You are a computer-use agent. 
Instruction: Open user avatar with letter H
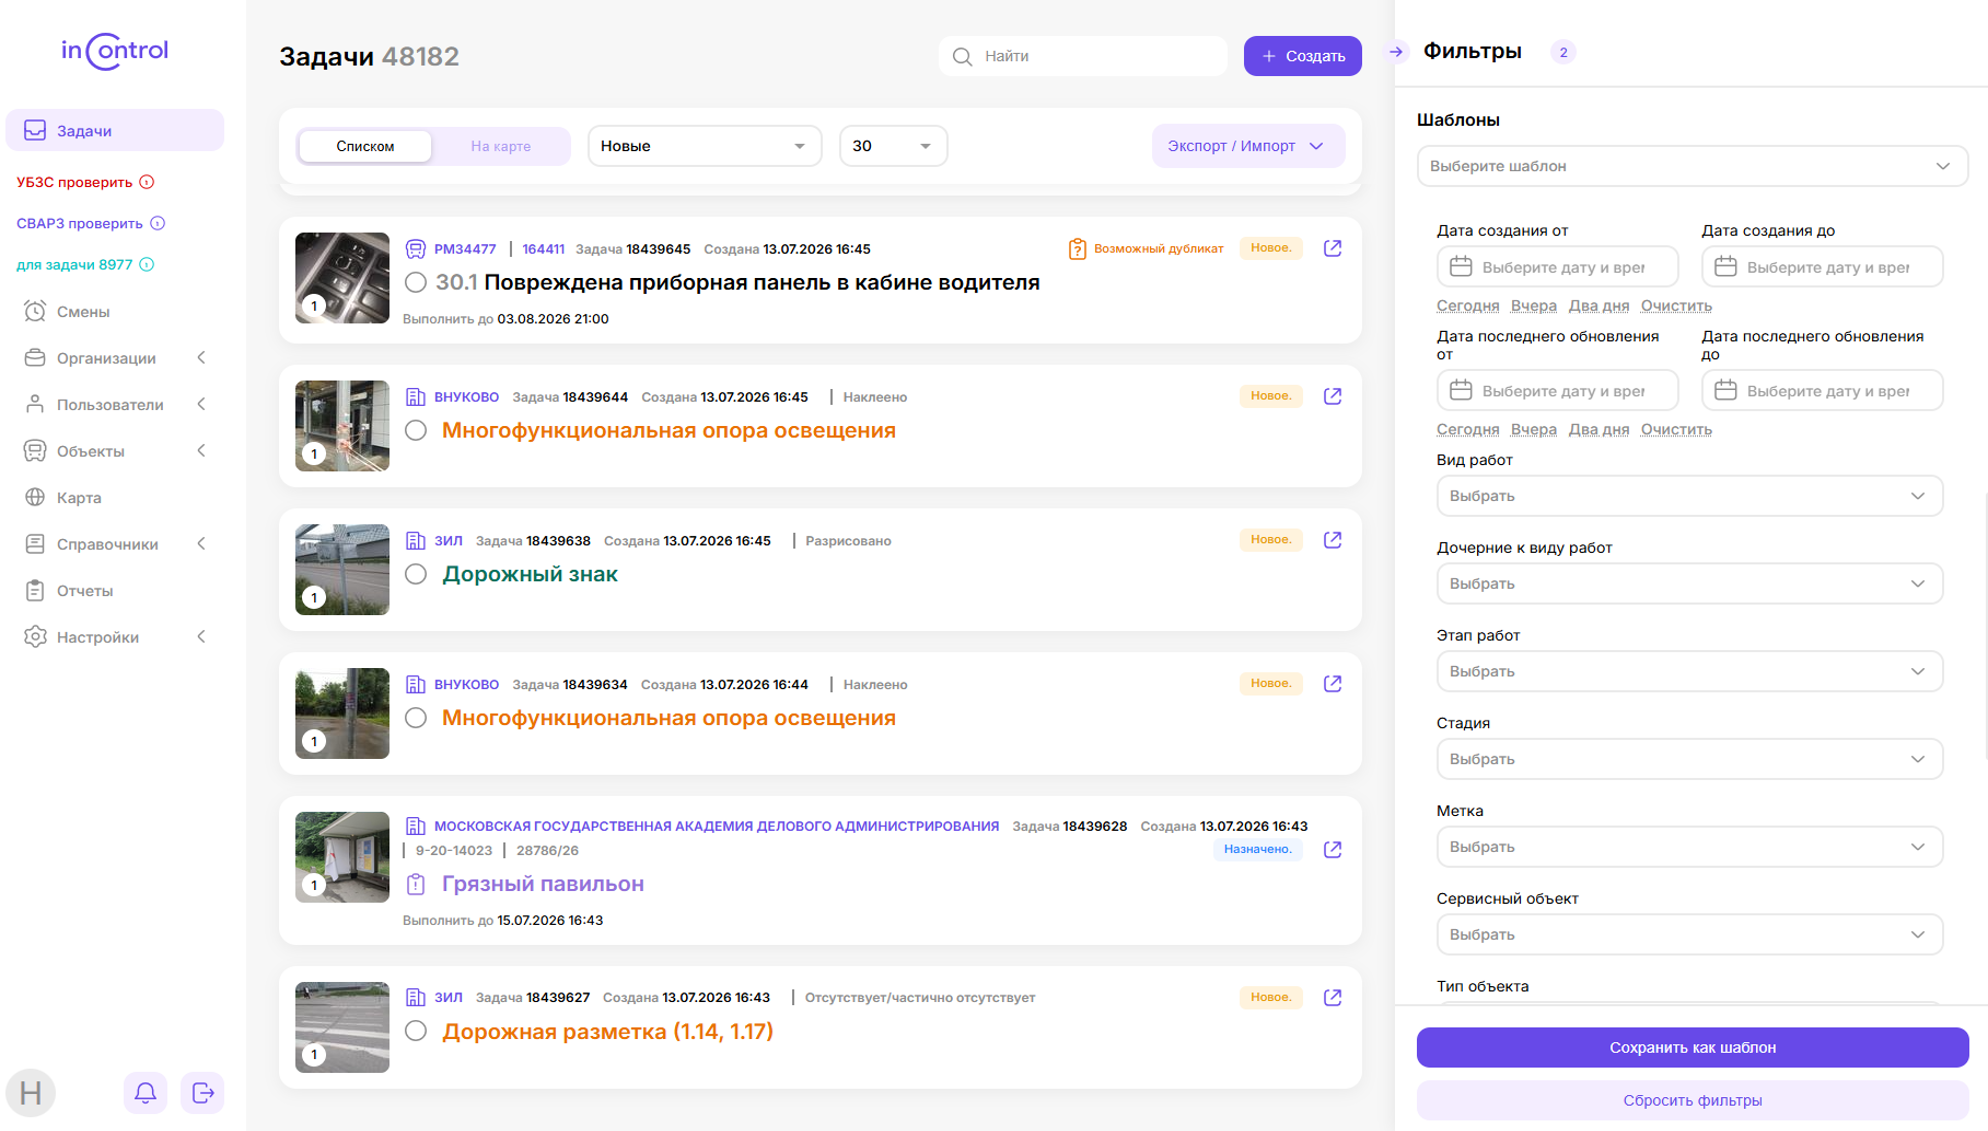tap(31, 1093)
